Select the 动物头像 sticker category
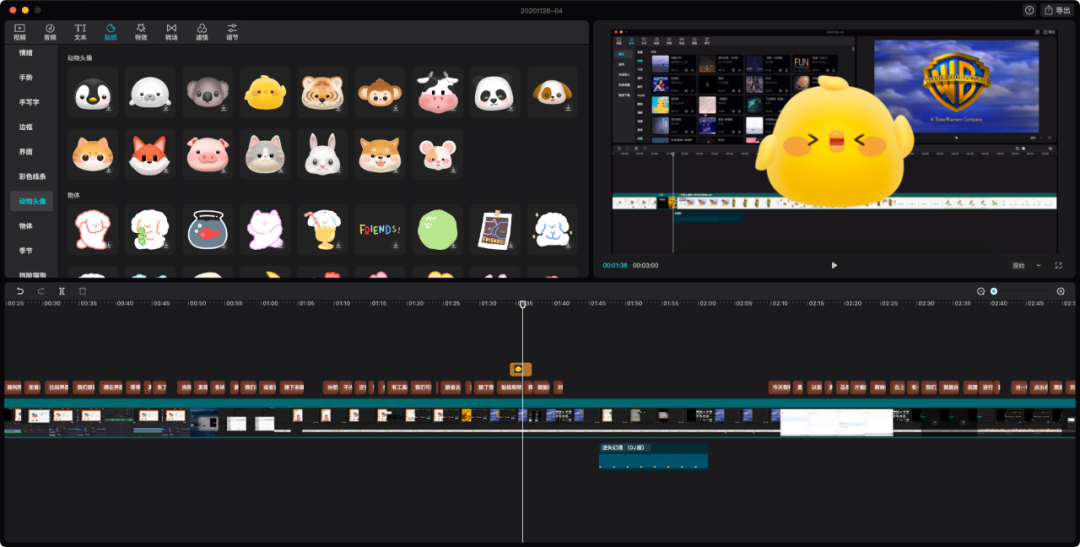 pyautogui.click(x=32, y=201)
